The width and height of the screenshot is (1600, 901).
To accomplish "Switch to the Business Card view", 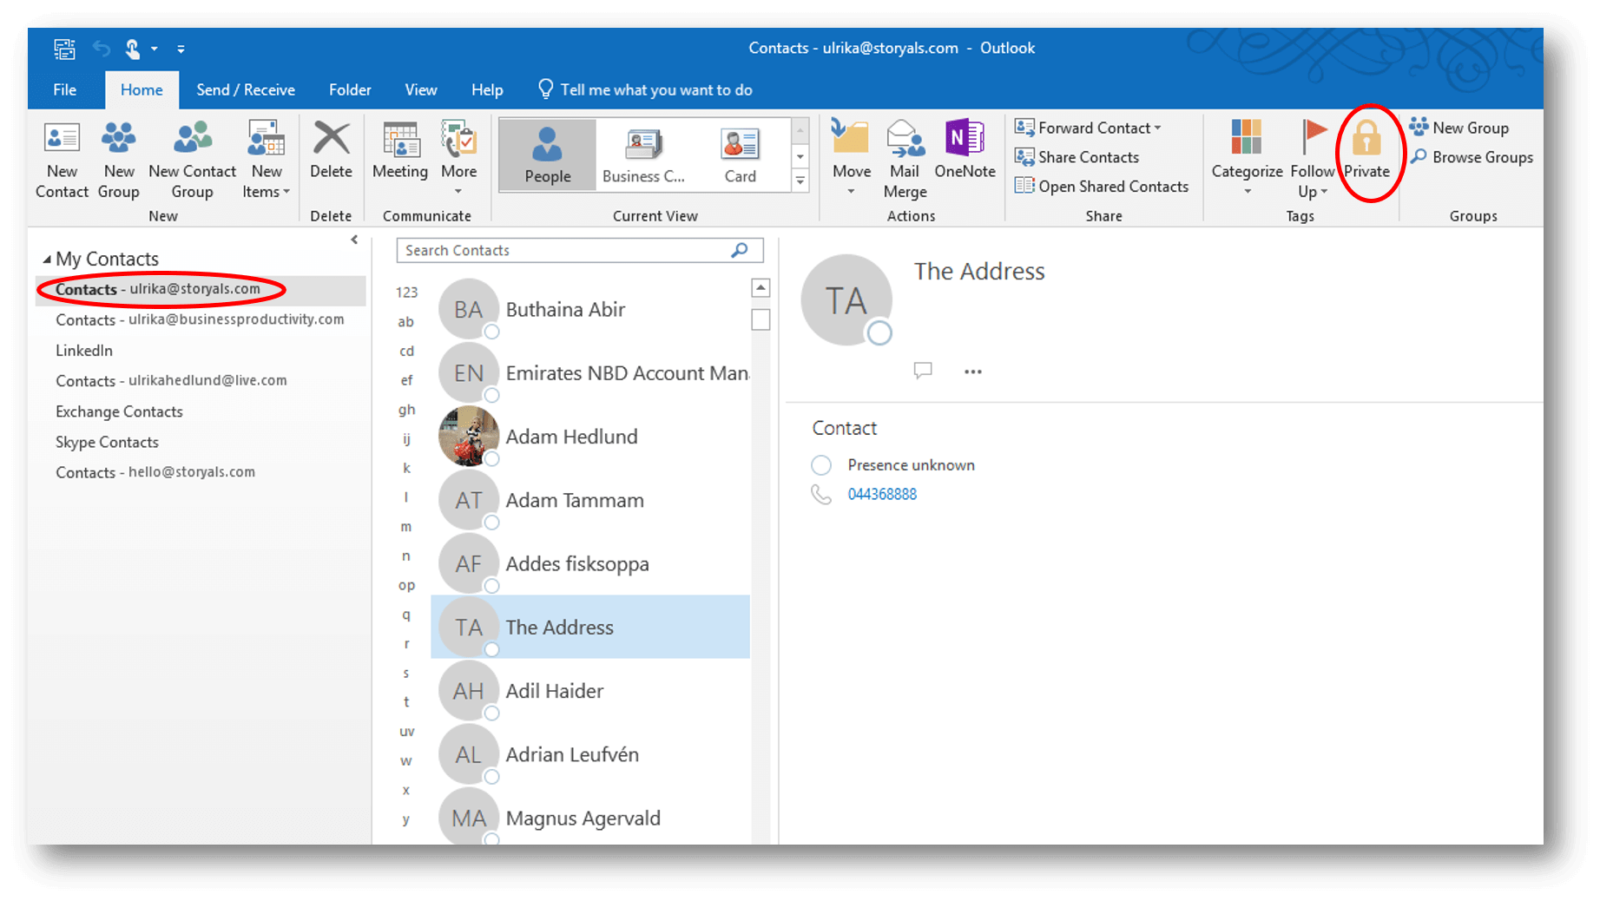I will (x=643, y=155).
